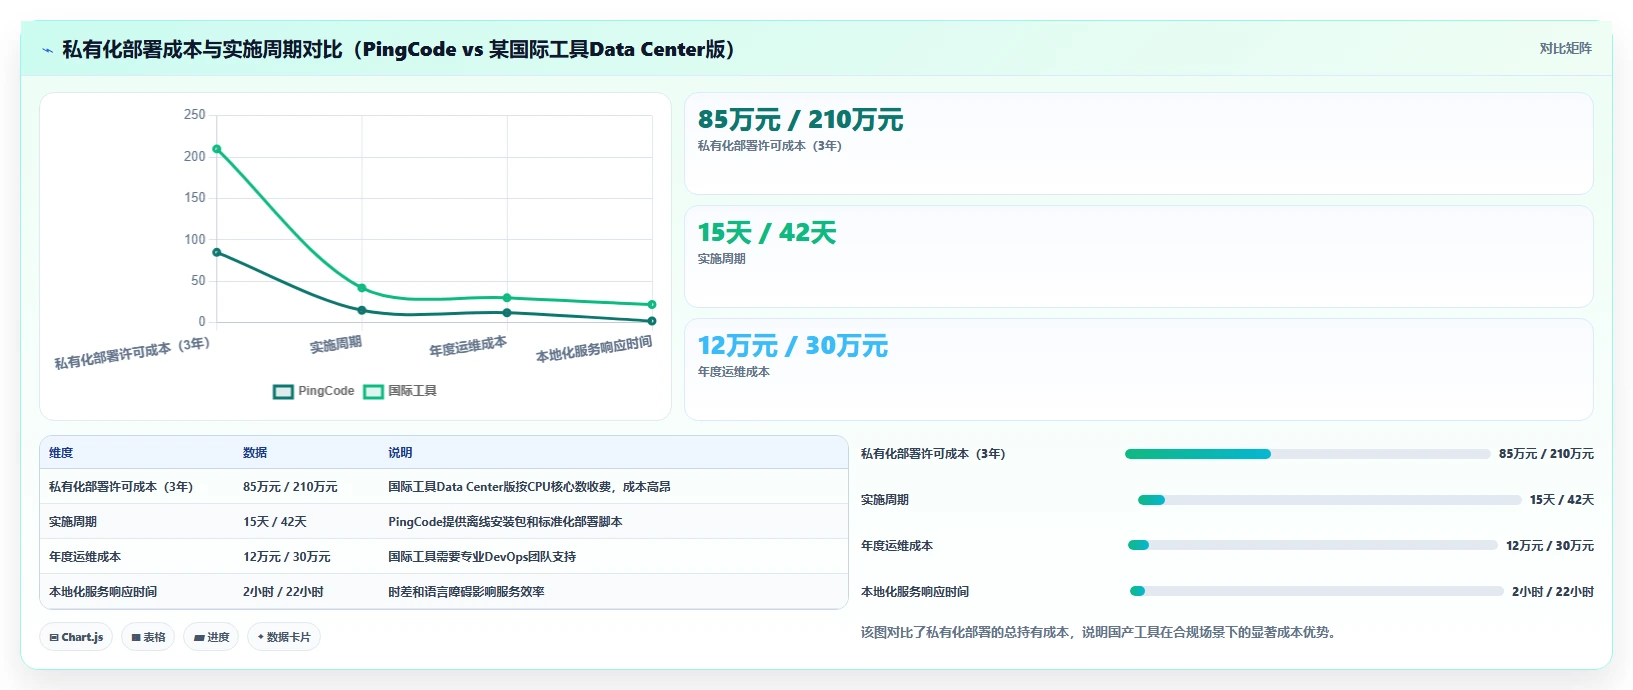1633x690 pixels.
Task: Click the 数据卡片 tag chip
Action: [x=284, y=637]
